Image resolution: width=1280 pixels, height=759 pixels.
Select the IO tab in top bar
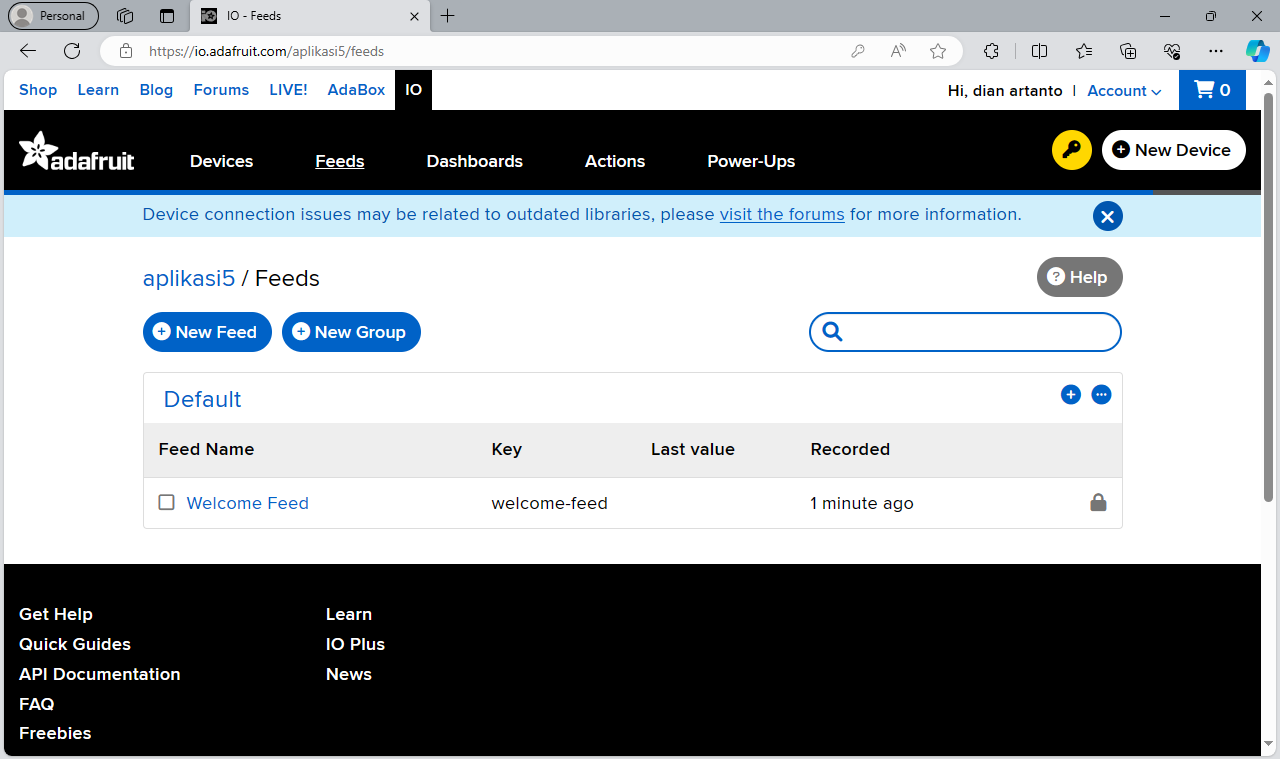413,90
